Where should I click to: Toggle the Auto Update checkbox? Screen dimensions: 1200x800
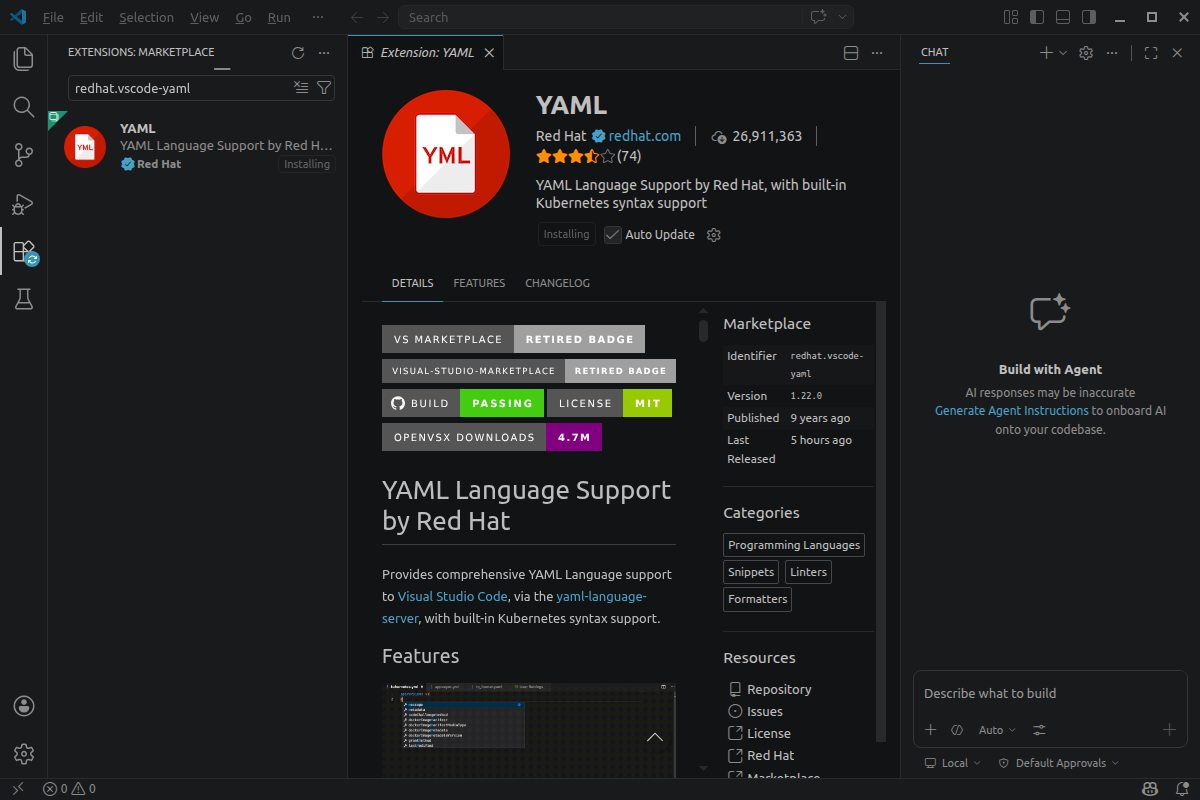coord(613,235)
